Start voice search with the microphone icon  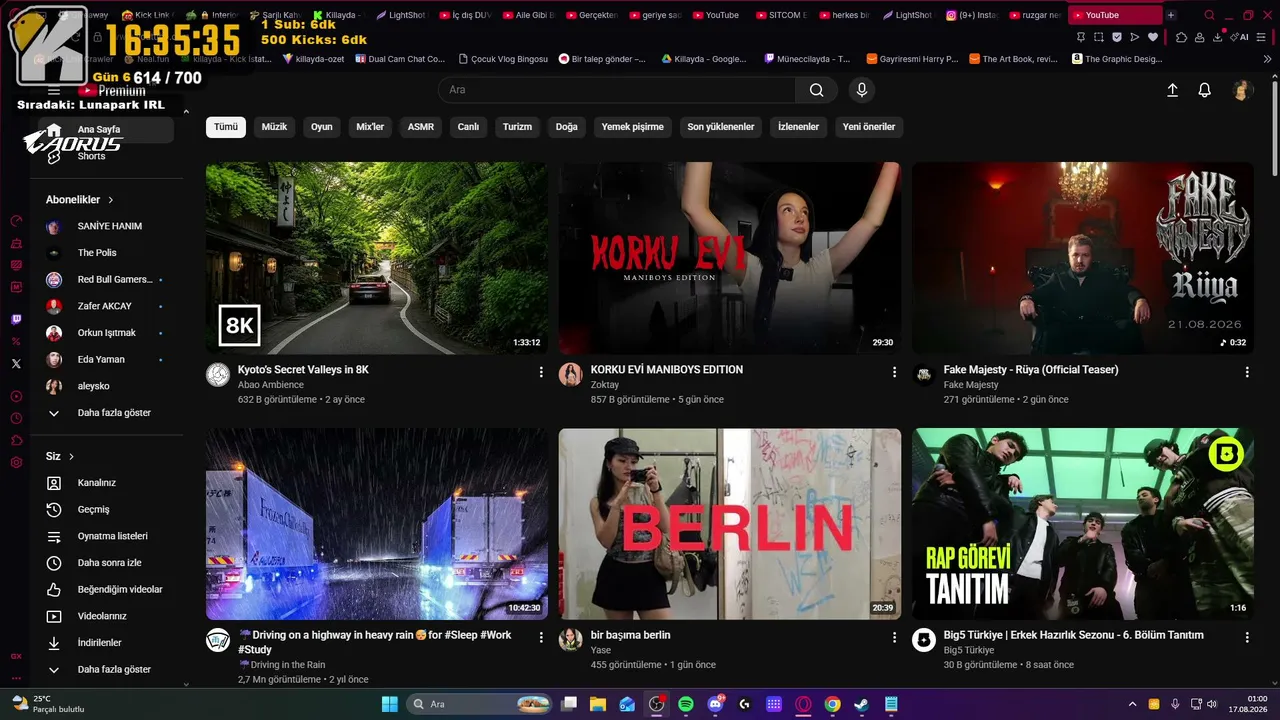[x=862, y=90]
